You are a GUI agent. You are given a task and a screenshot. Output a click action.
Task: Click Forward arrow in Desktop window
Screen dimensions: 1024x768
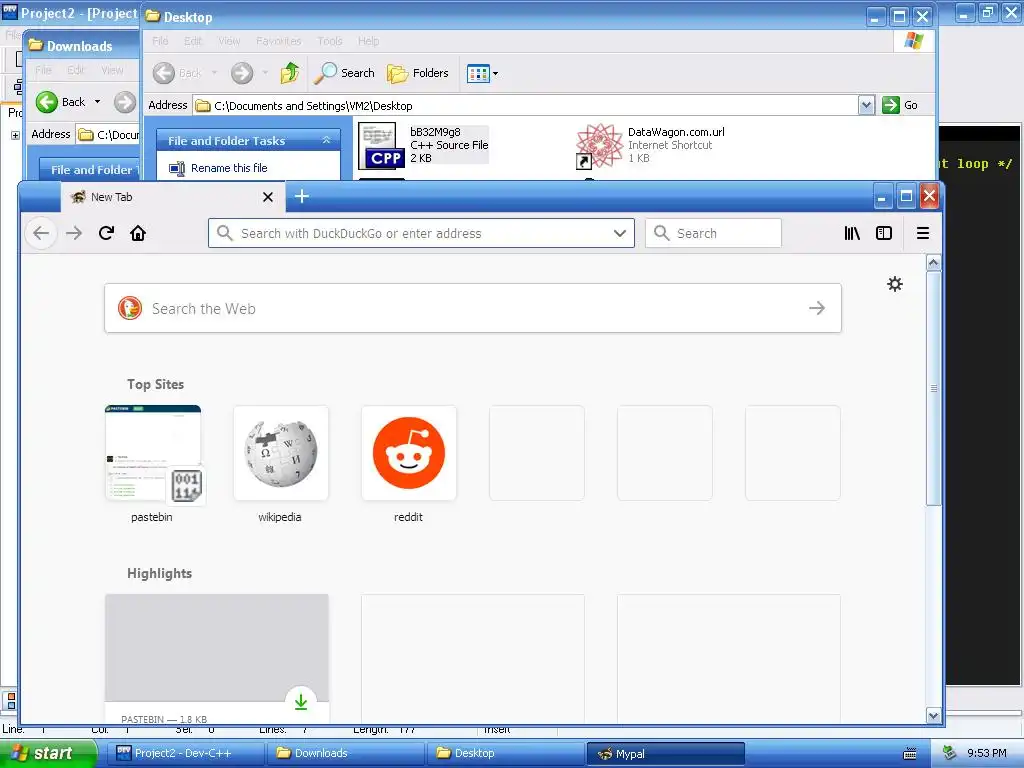click(x=242, y=73)
